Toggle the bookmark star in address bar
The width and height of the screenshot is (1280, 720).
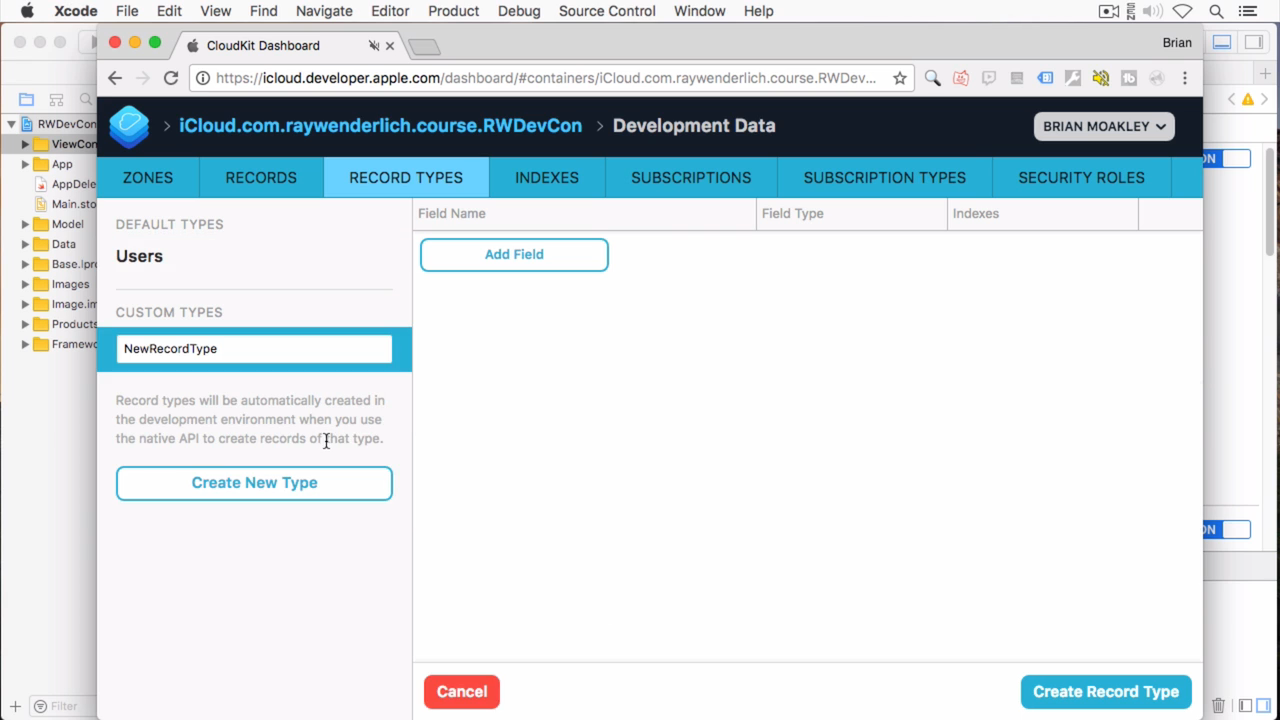(900, 77)
